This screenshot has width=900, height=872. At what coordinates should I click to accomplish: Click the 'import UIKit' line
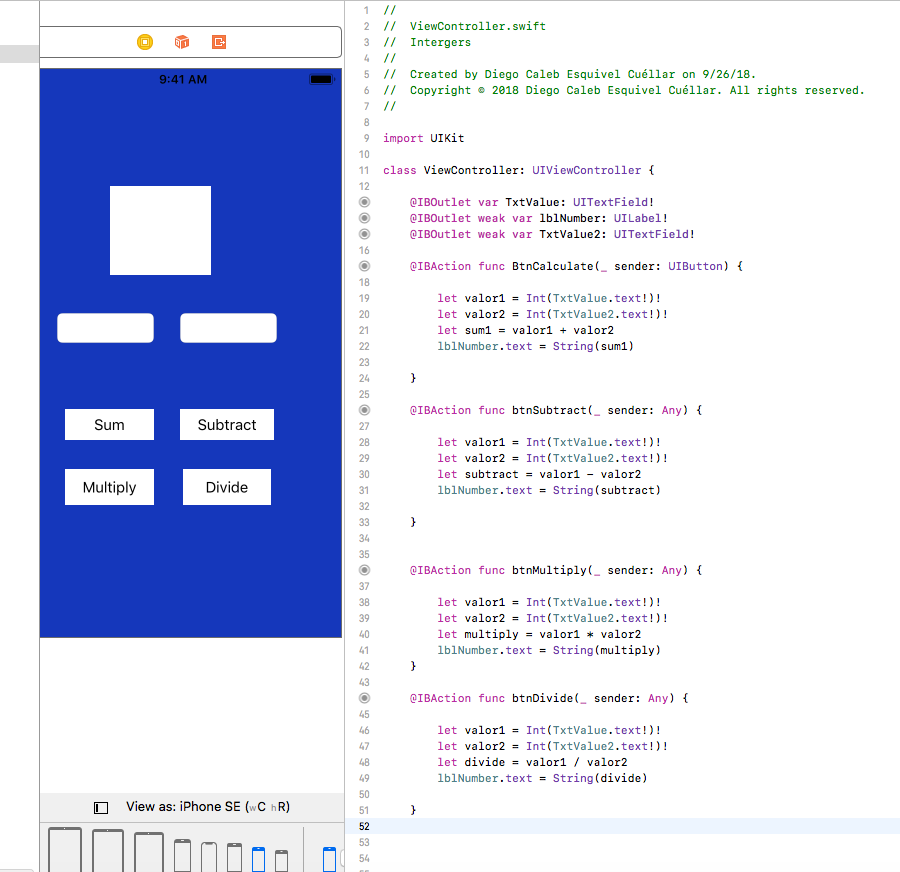424,138
